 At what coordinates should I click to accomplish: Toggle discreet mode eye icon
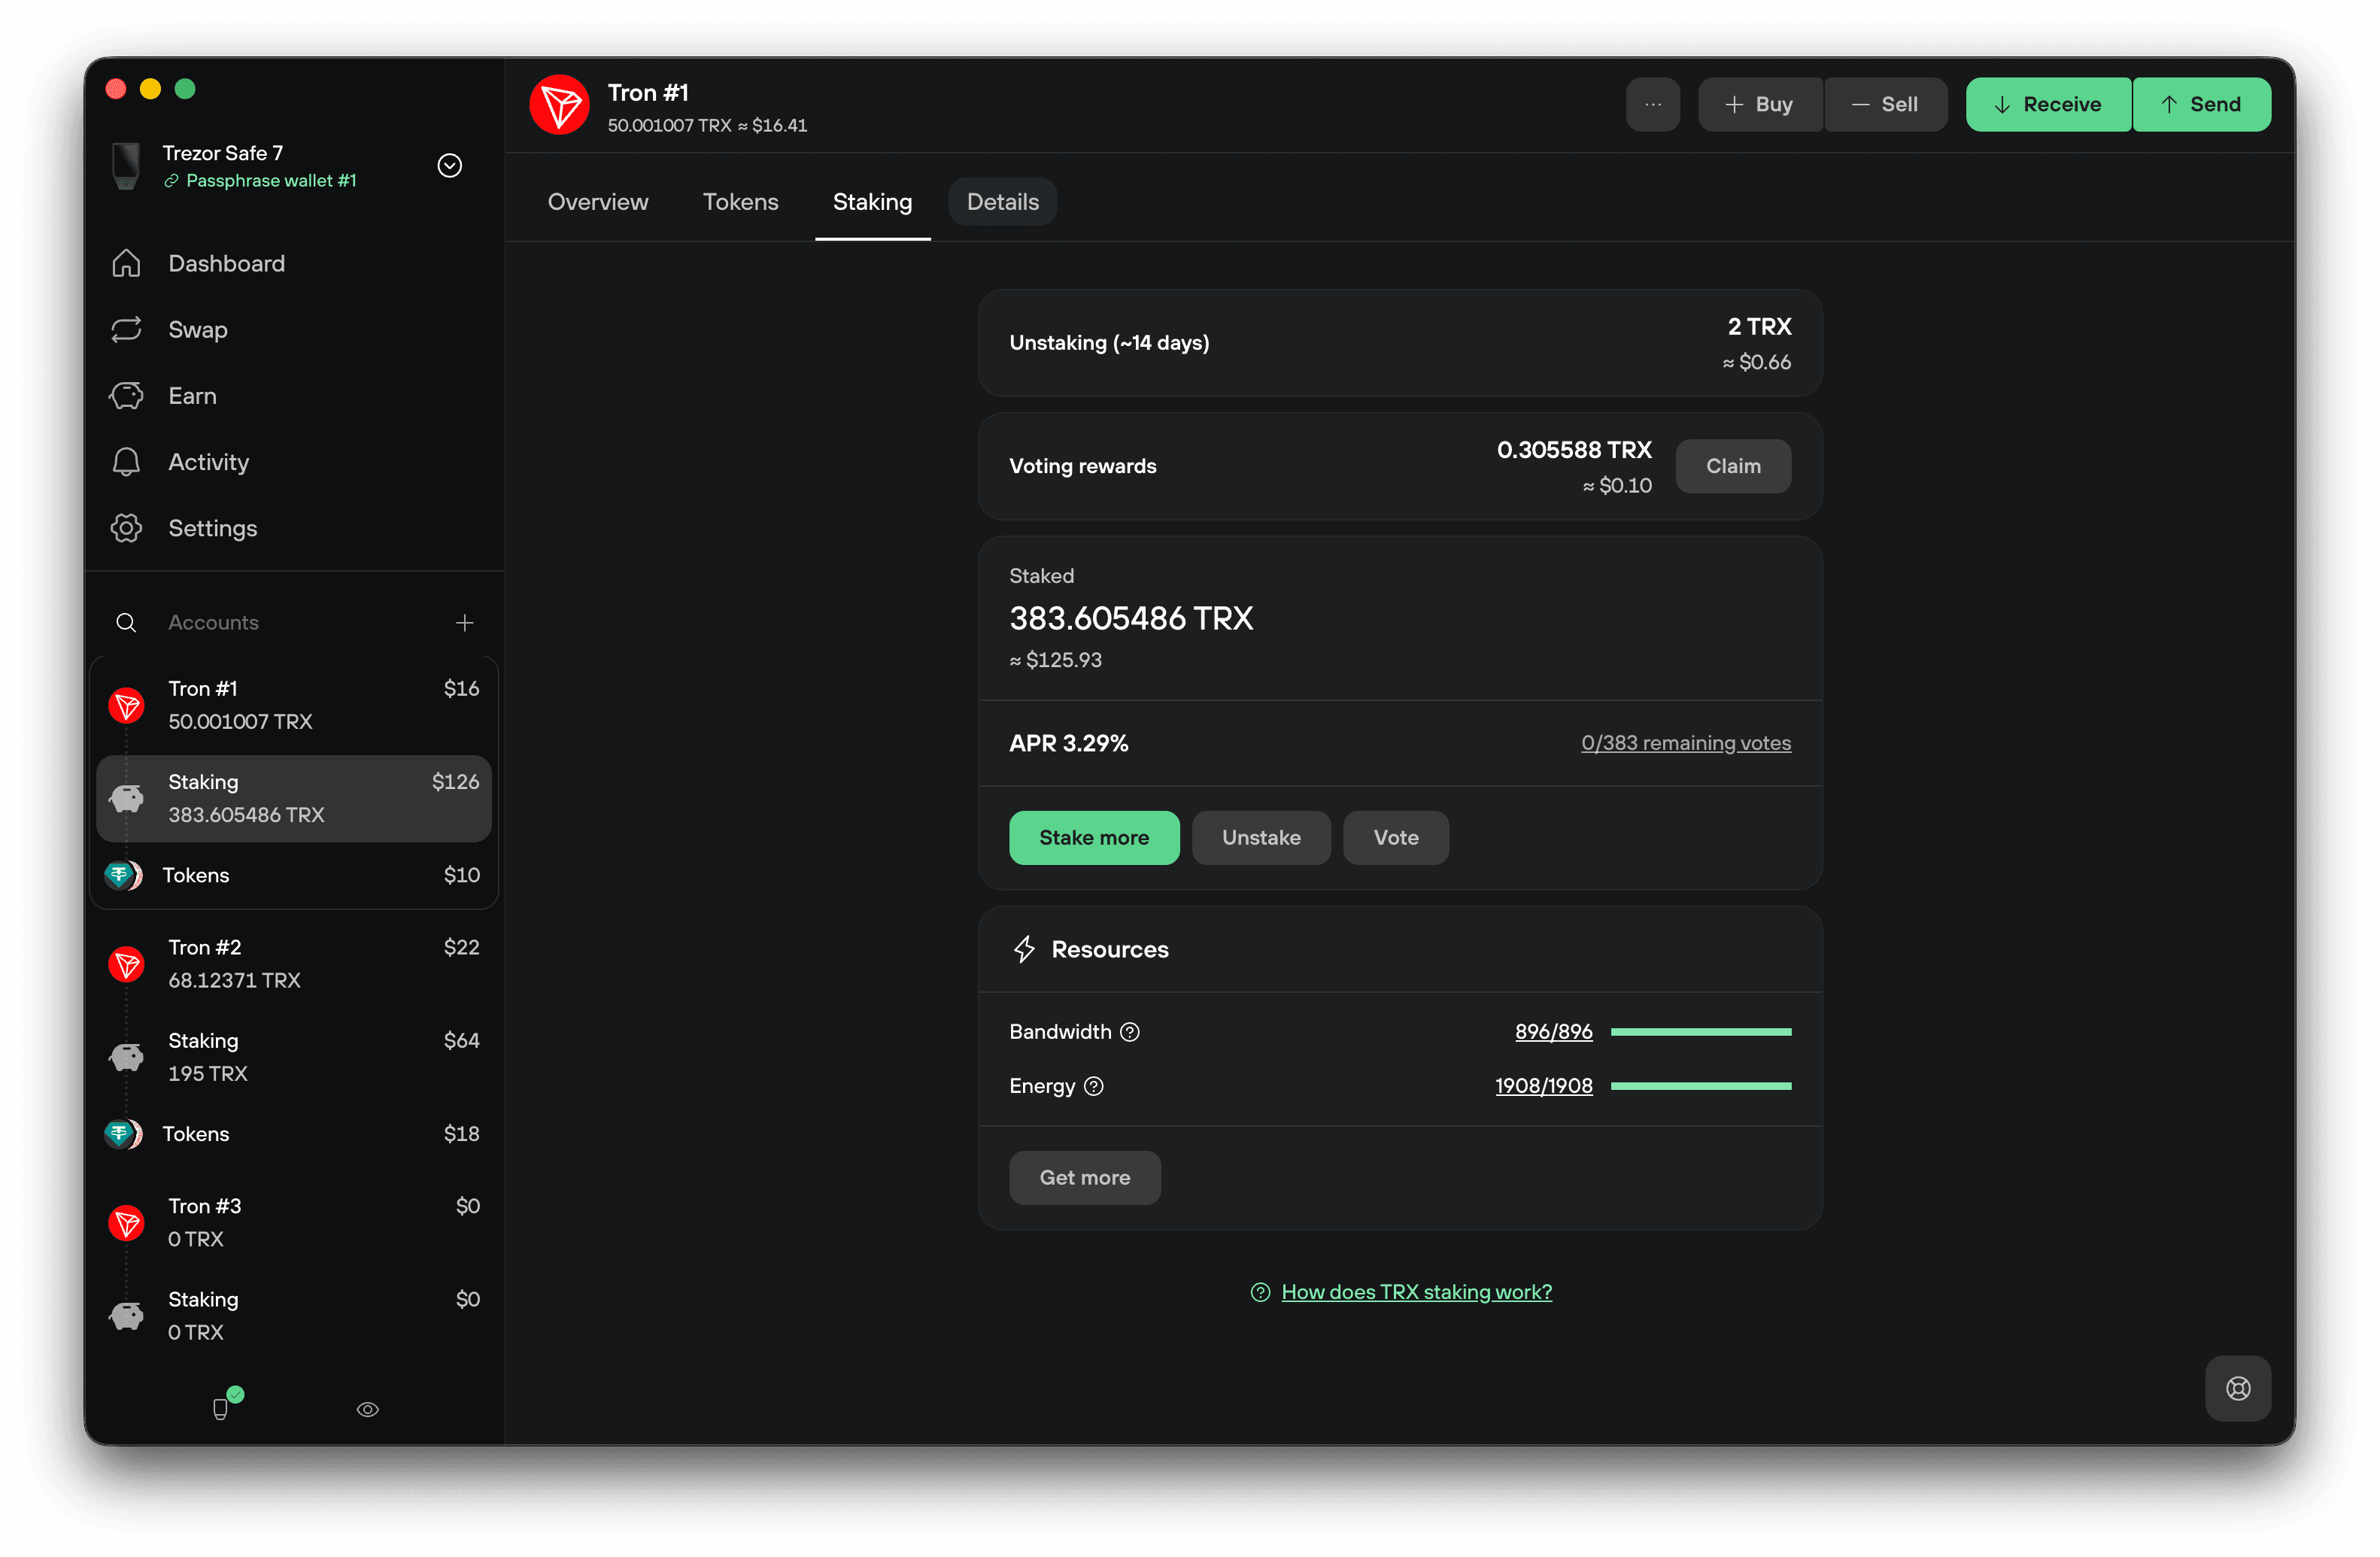tap(368, 1409)
